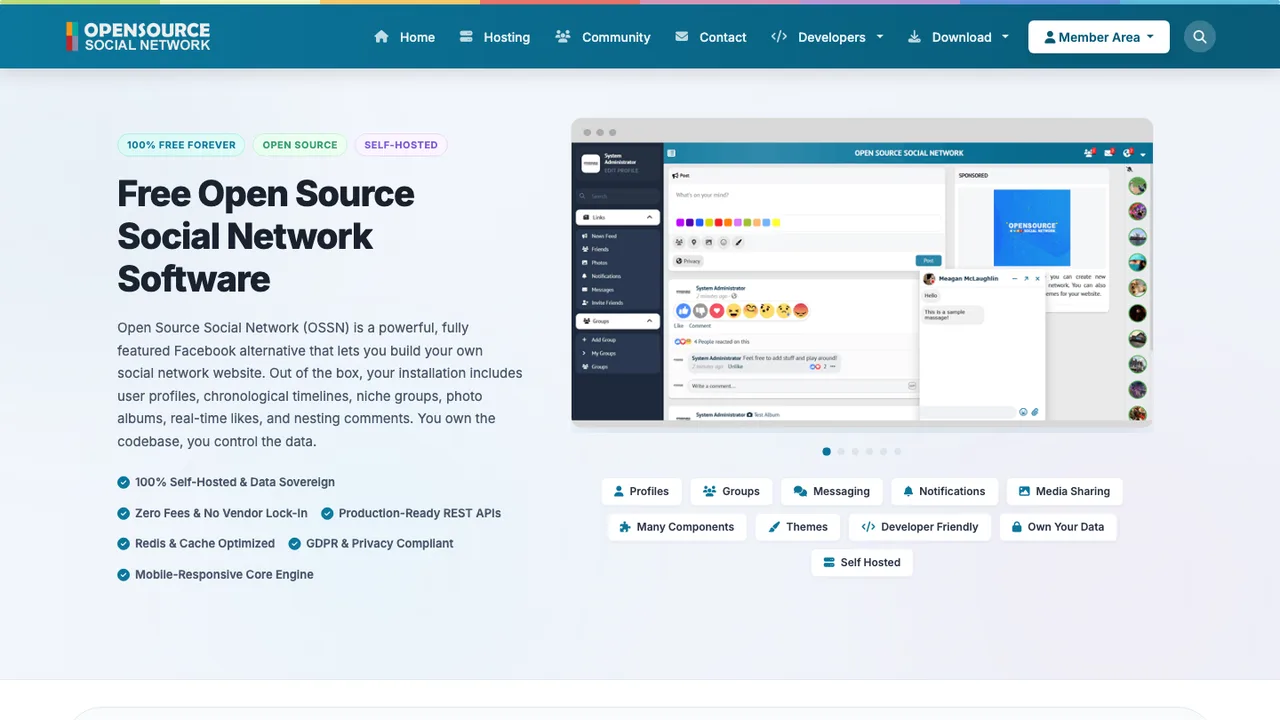Click the OPEN SOURCE badge

[x=300, y=145]
